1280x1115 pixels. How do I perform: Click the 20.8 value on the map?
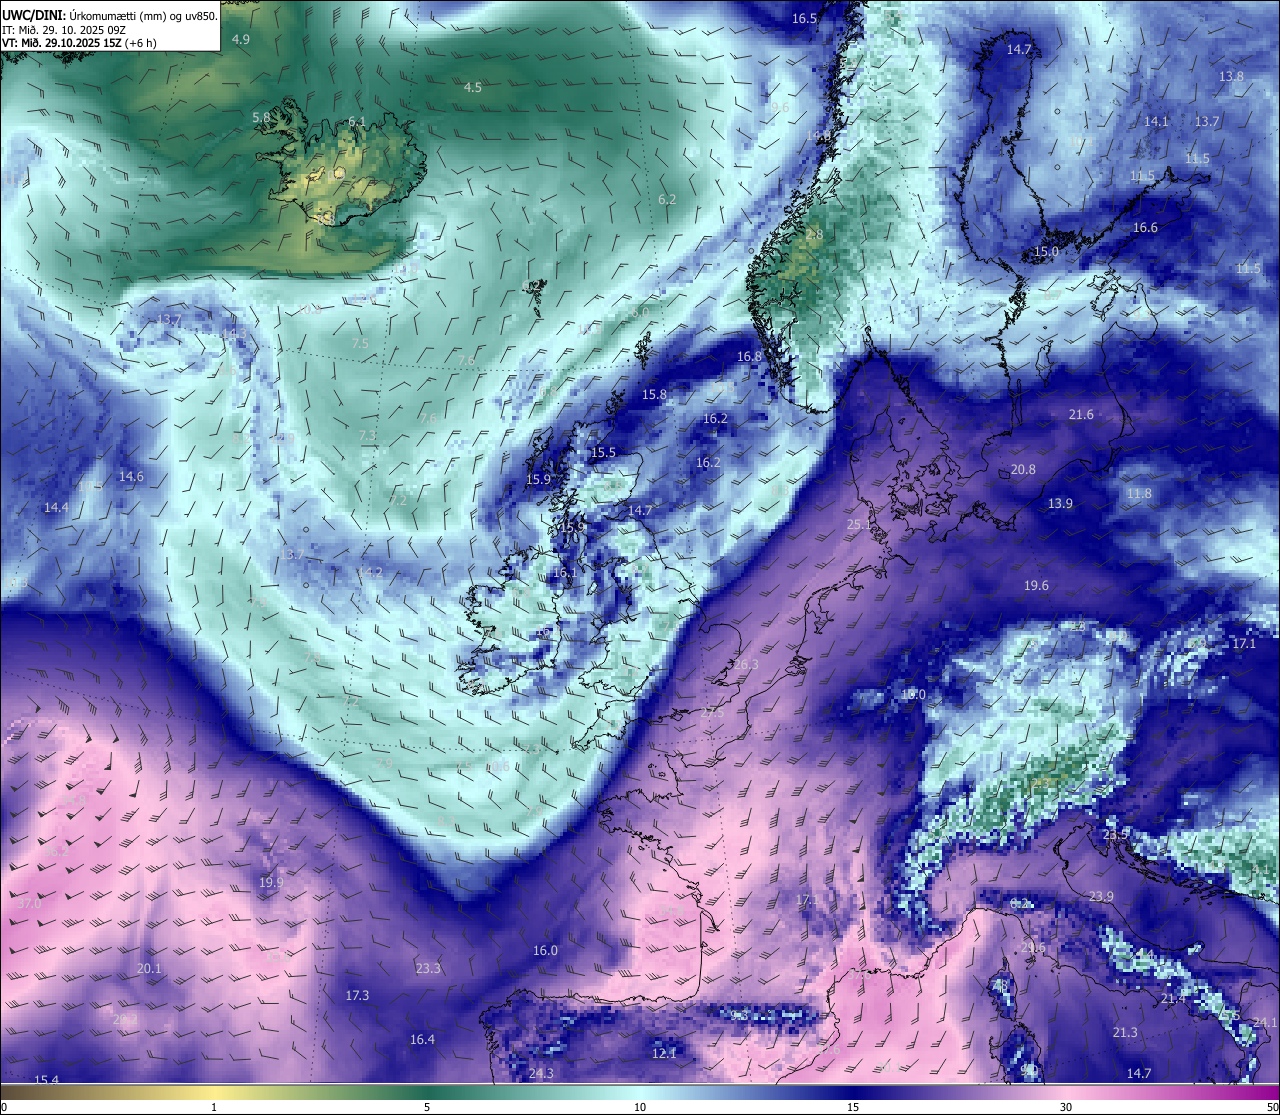click(1023, 470)
